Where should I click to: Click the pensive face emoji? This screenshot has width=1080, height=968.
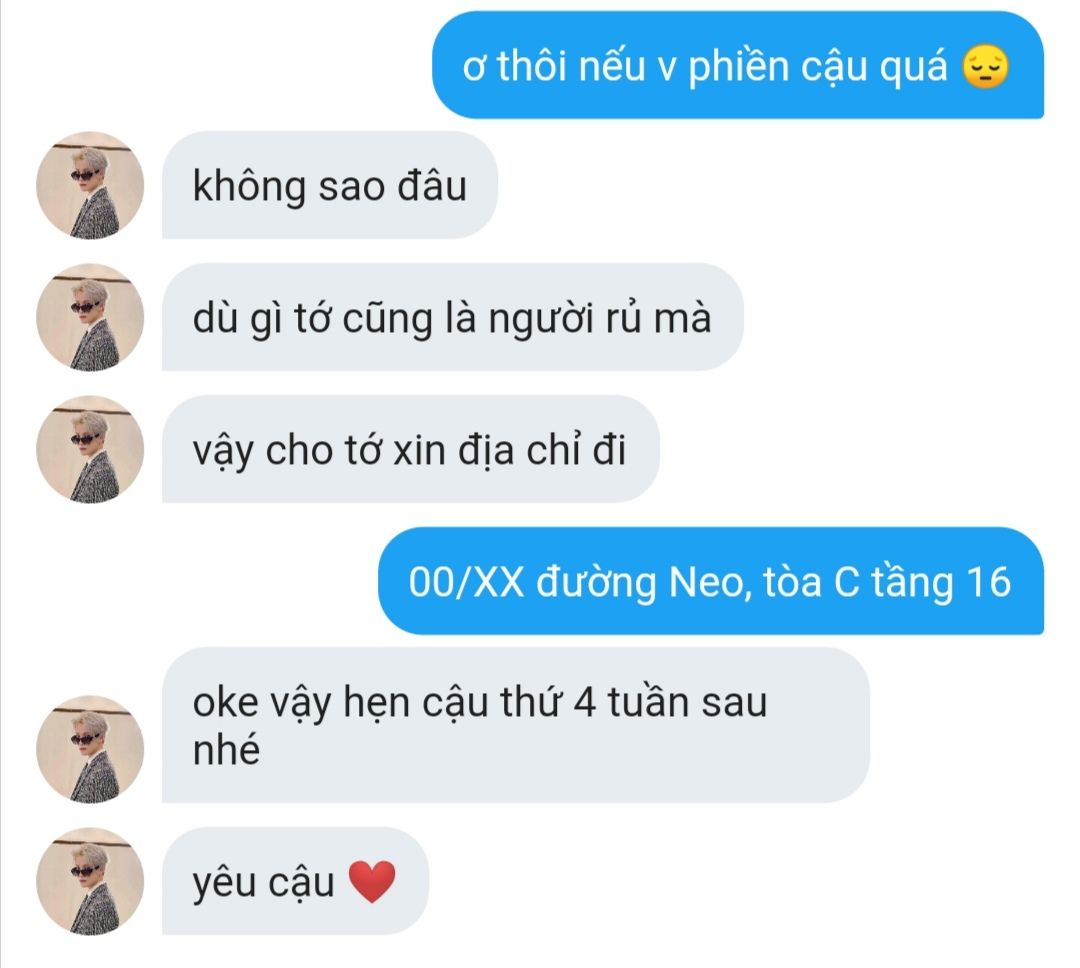[986, 67]
